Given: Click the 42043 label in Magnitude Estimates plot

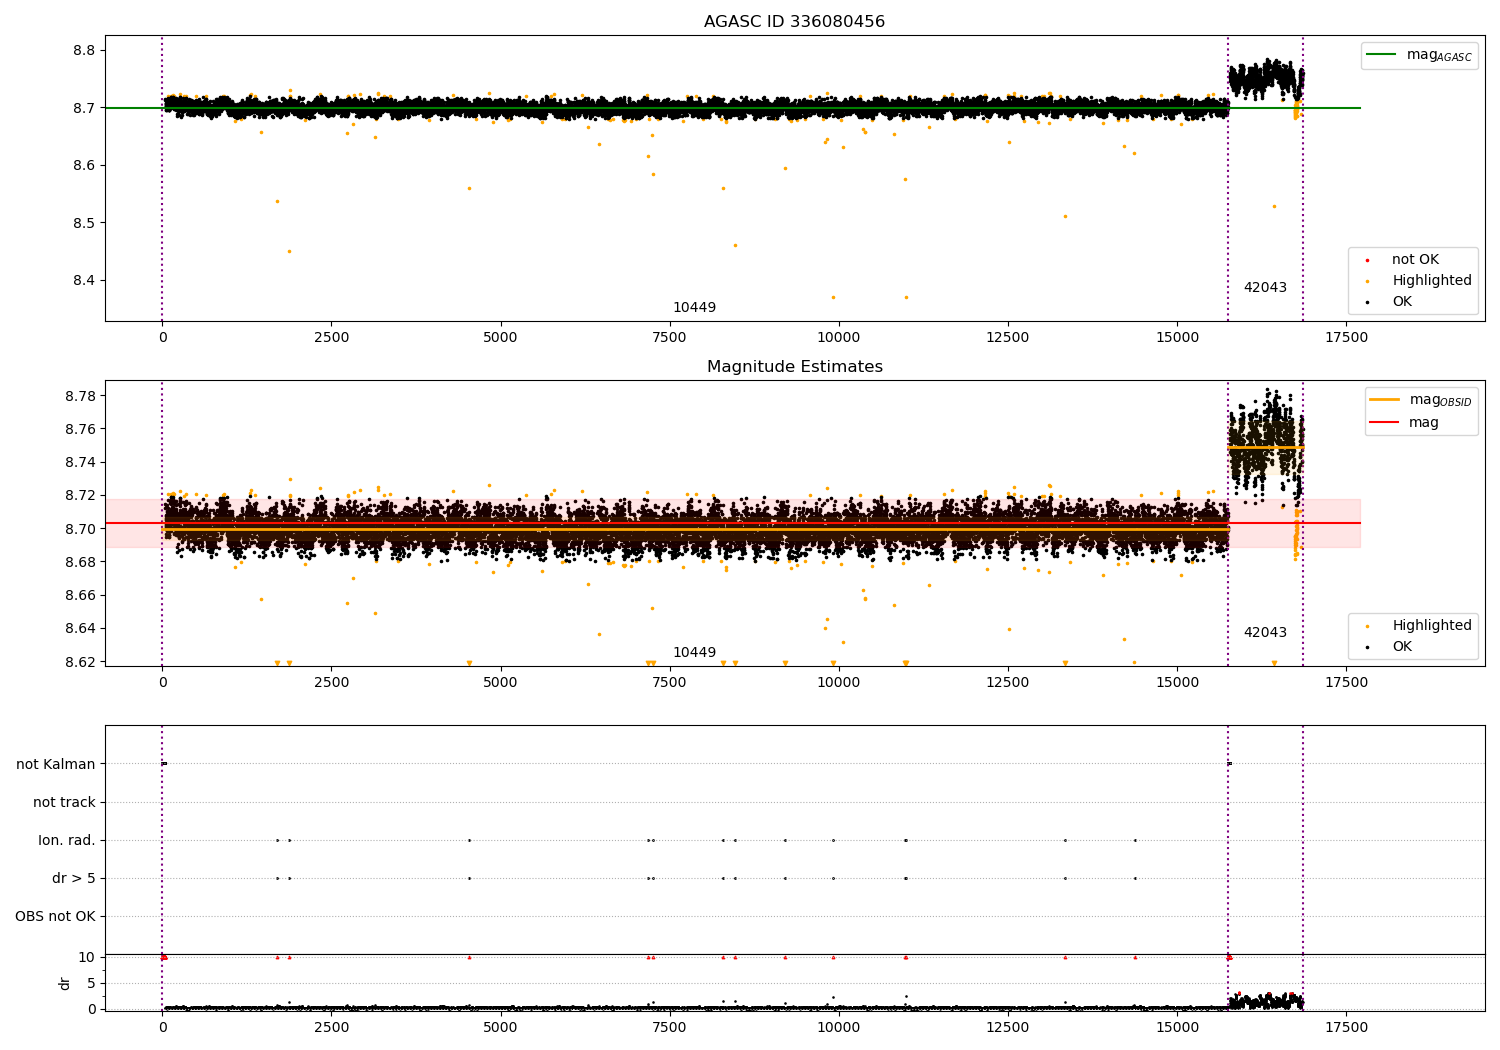Looking at the screenshot, I should click(x=1265, y=633).
